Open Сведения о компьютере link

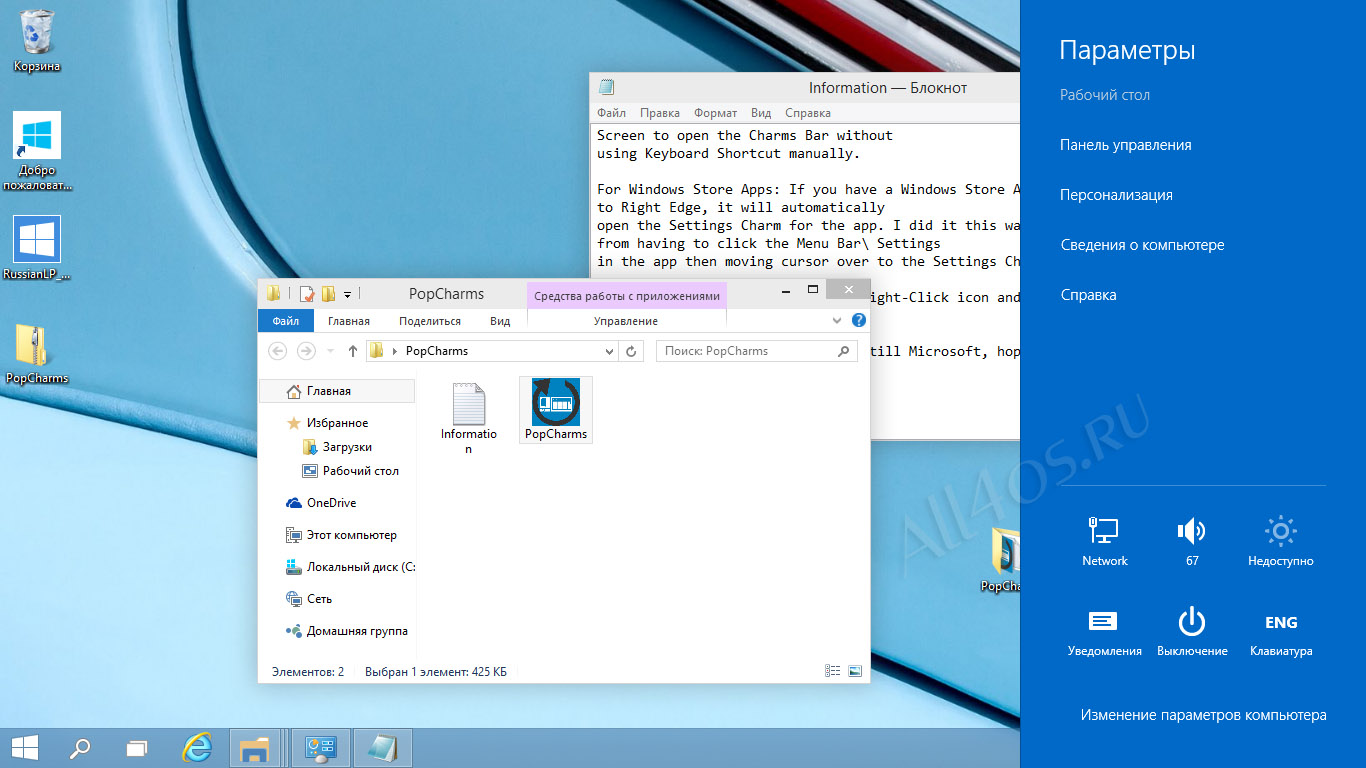[1142, 245]
